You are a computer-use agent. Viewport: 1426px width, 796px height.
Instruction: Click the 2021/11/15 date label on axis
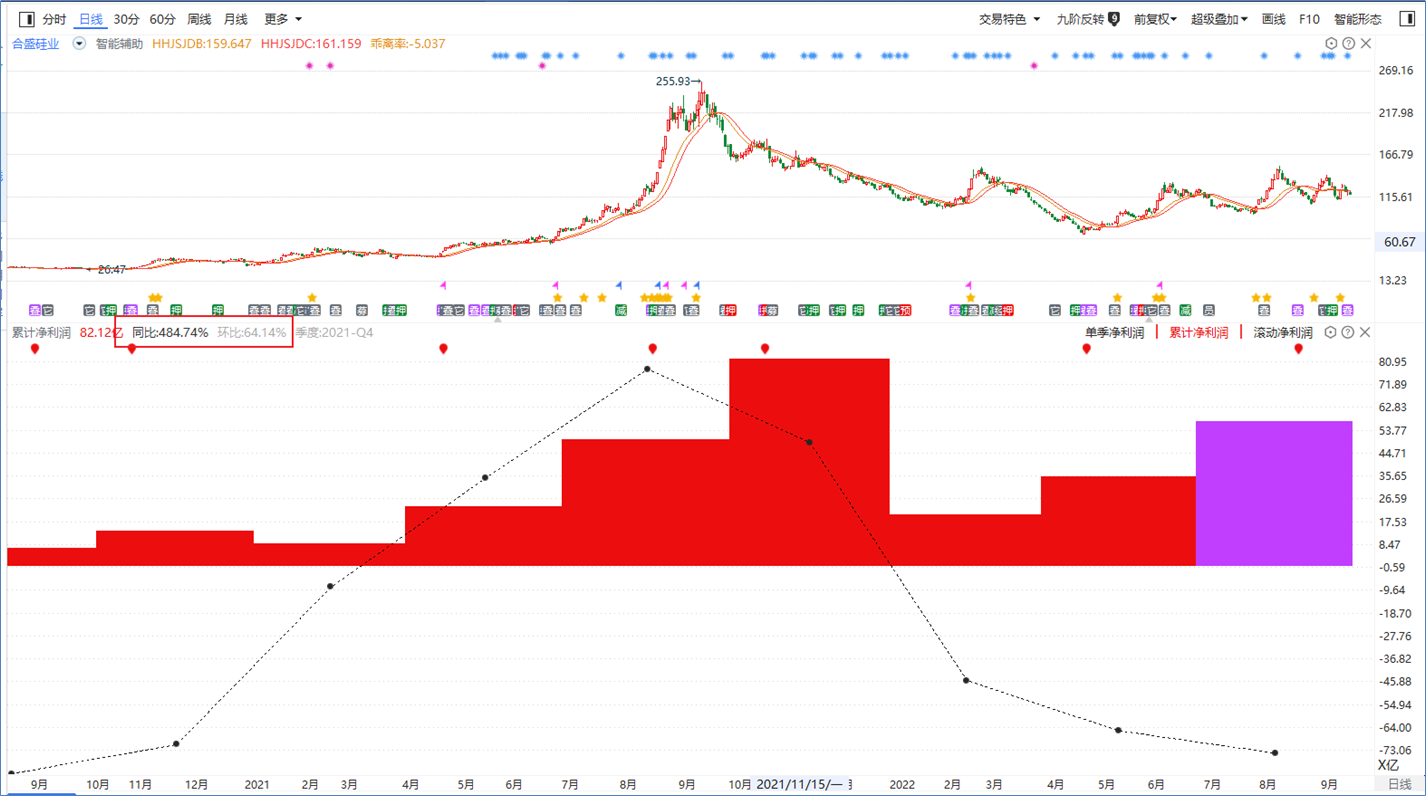point(798,785)
